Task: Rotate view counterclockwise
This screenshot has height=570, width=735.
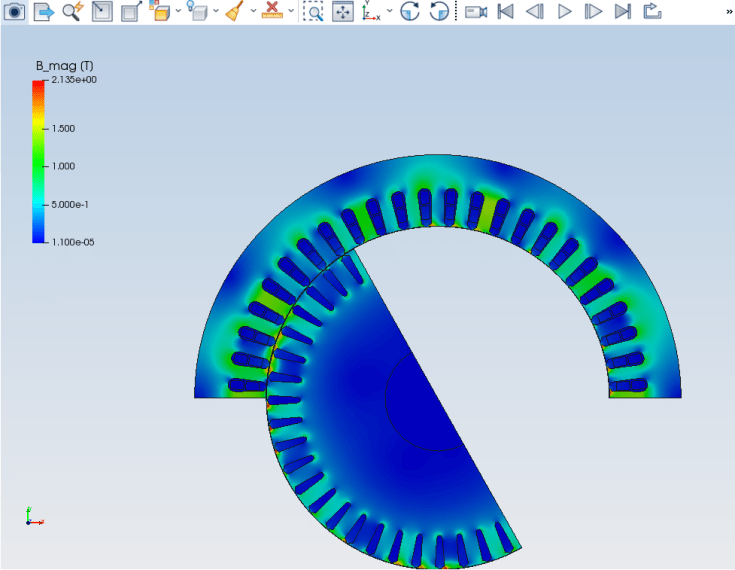Action: click(438, 11)
